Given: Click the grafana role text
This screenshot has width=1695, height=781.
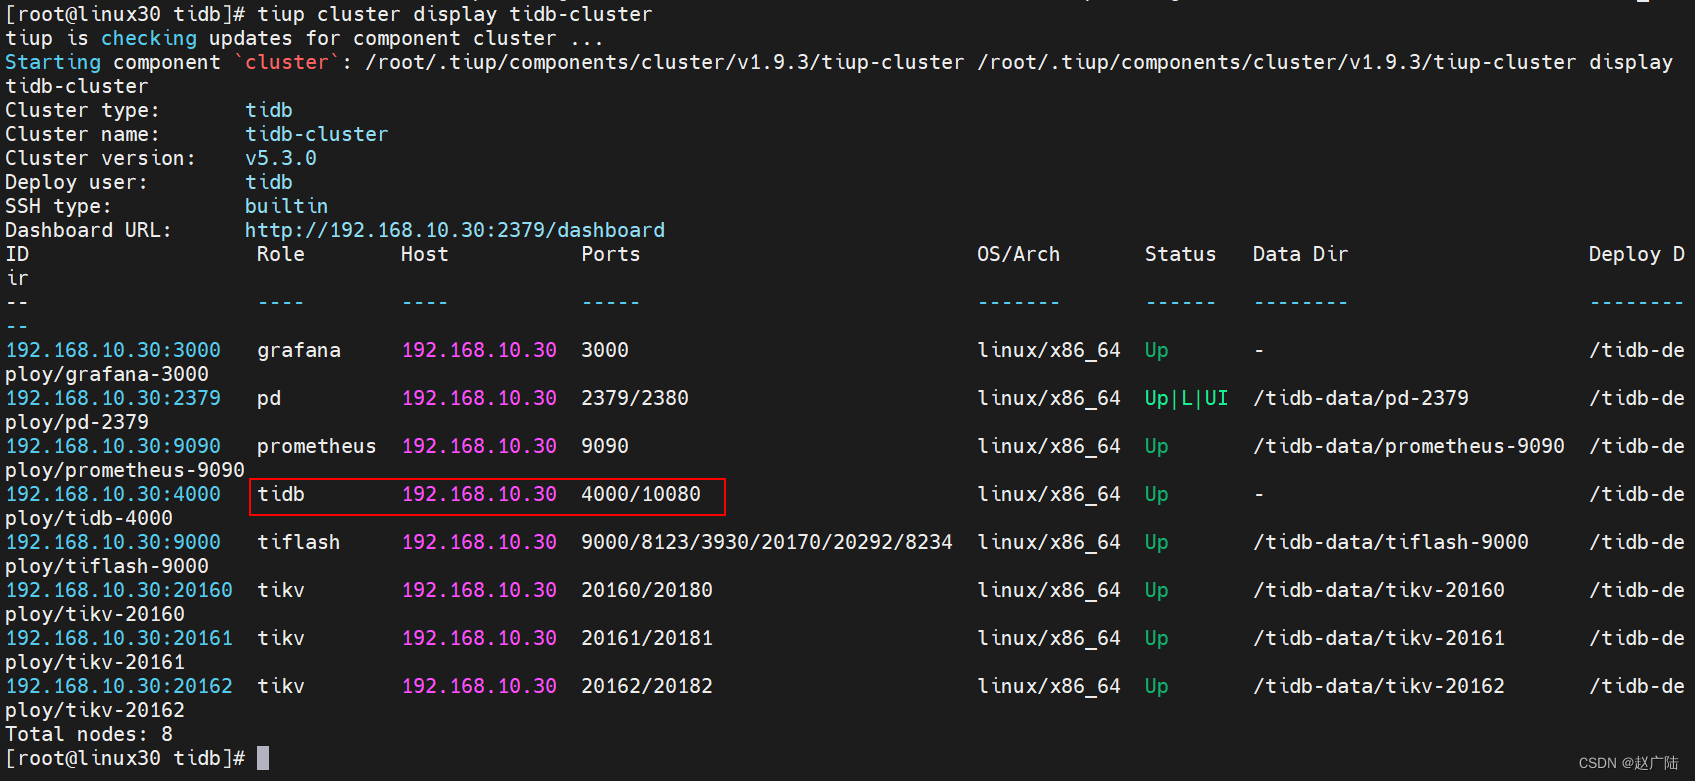Looking at the screenshot, I should click(299, 351).
